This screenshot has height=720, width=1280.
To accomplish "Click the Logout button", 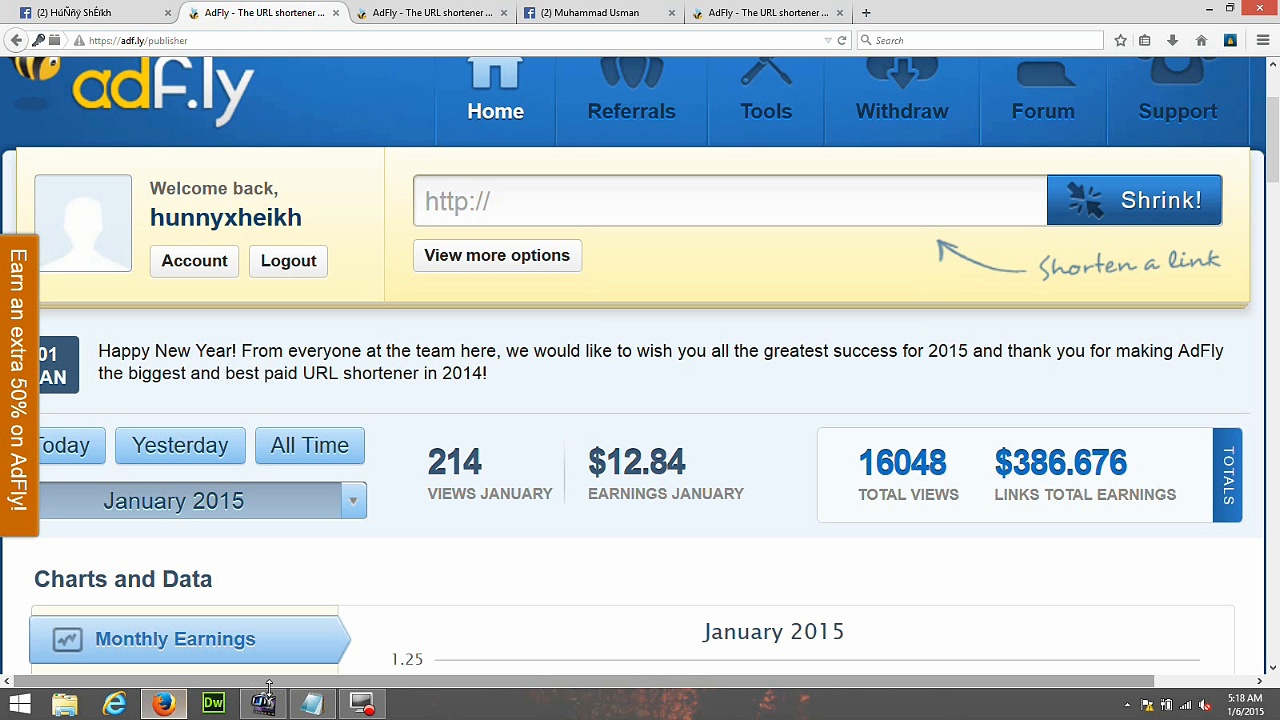I will coord(288,261).
